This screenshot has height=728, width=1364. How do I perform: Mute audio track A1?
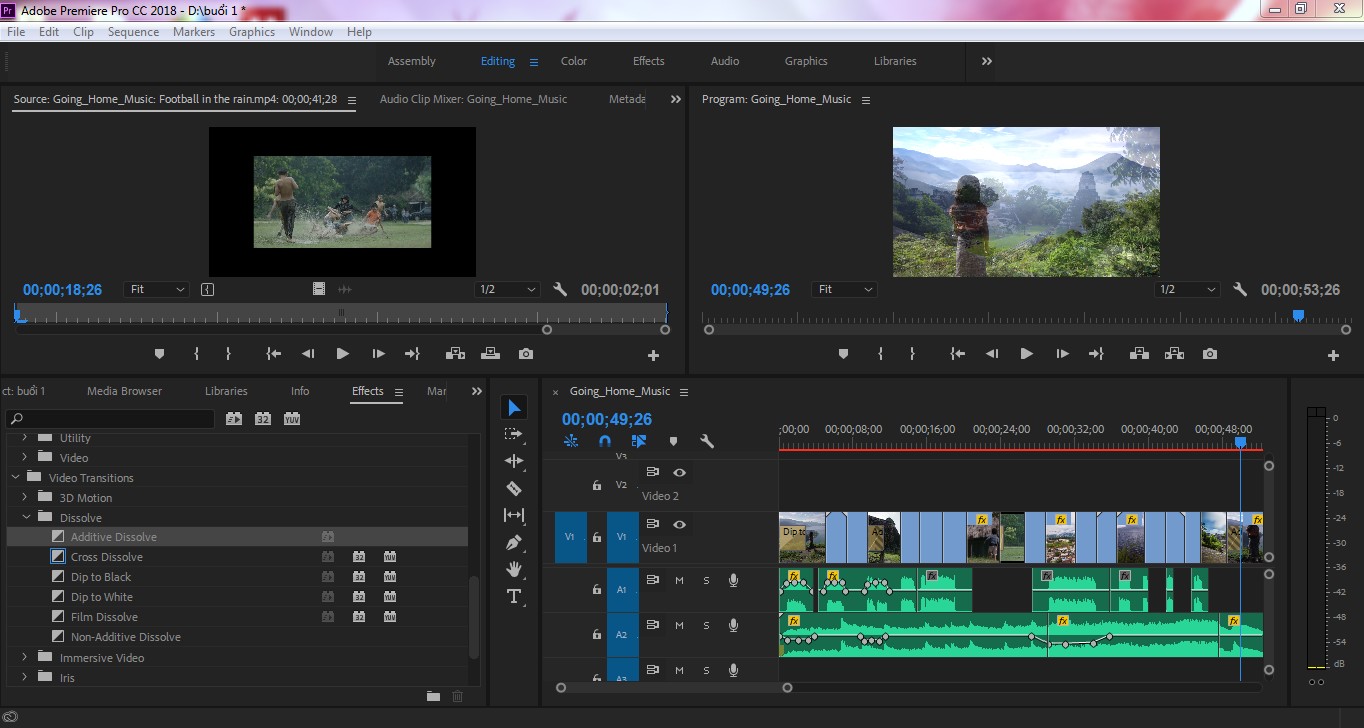(679, 580)
